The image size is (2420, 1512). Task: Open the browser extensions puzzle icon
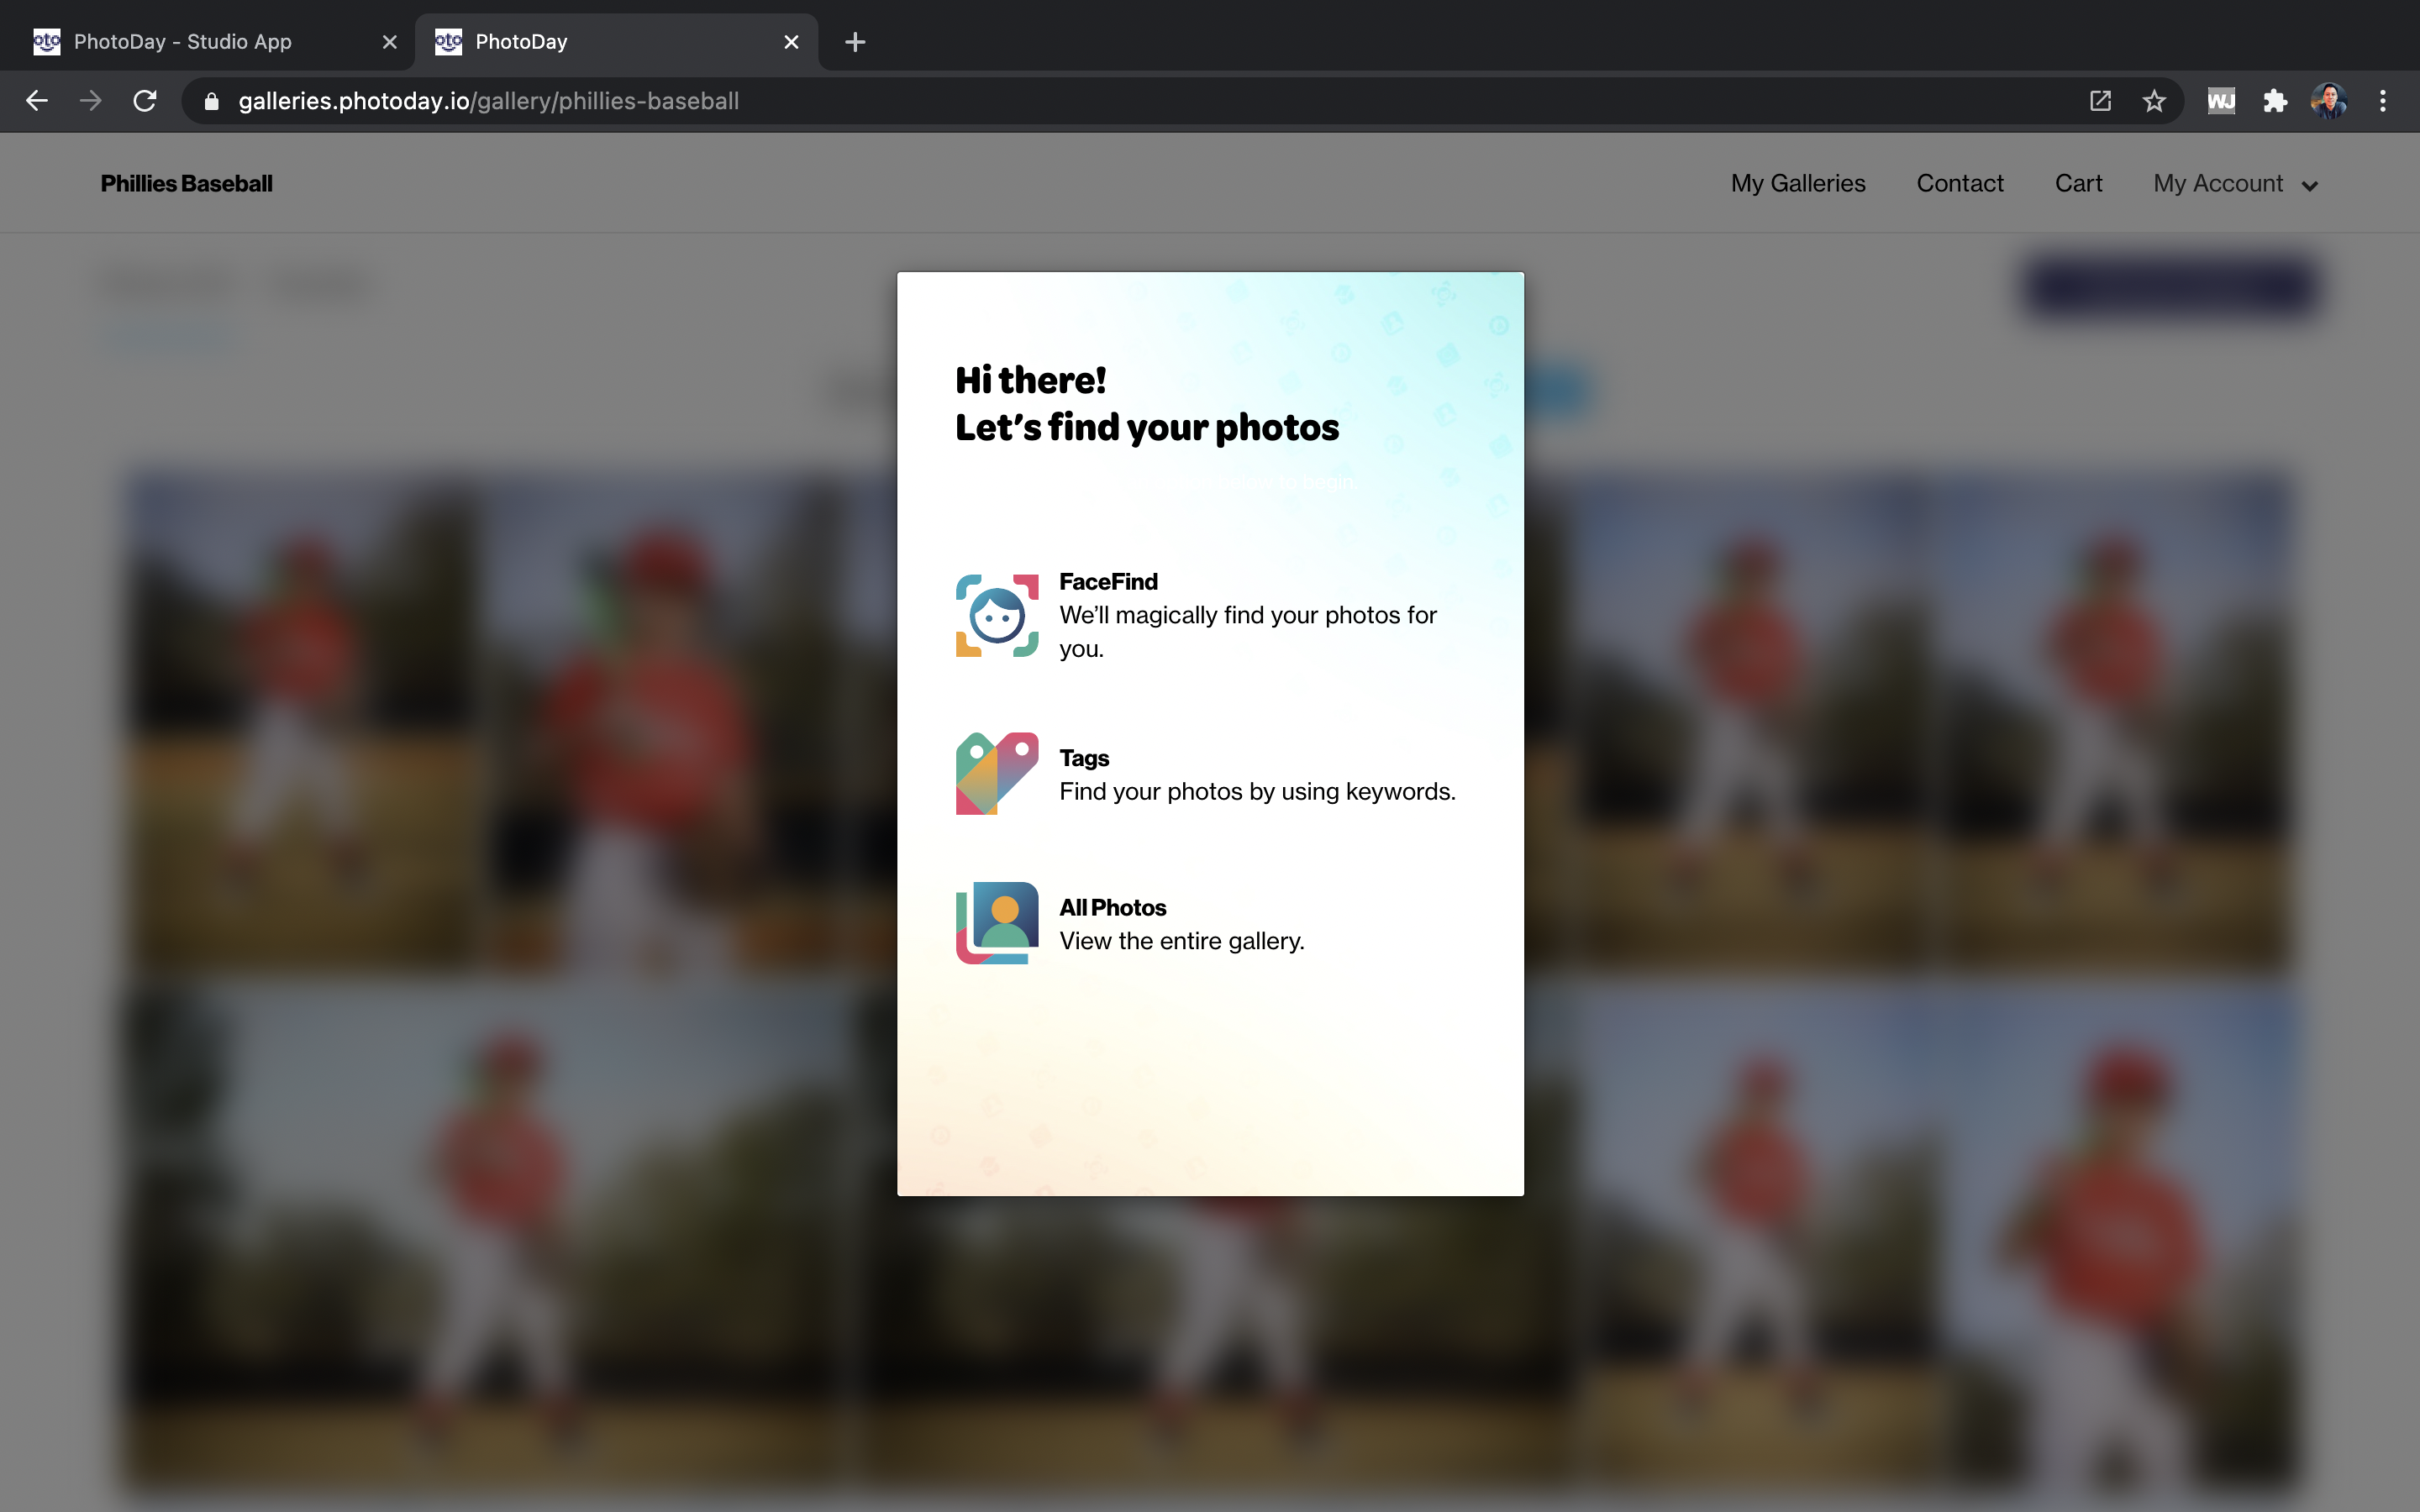click(2275, 101)
